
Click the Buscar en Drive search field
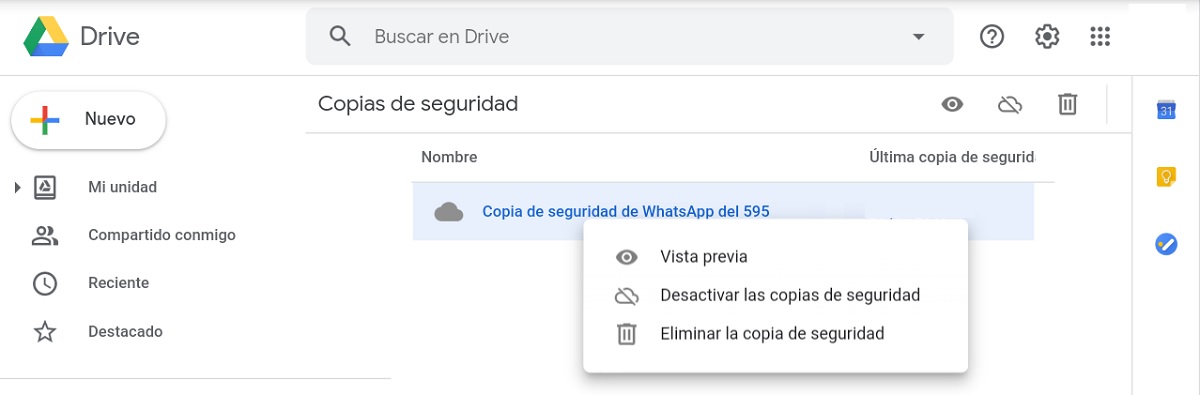(x=630, y=37)
